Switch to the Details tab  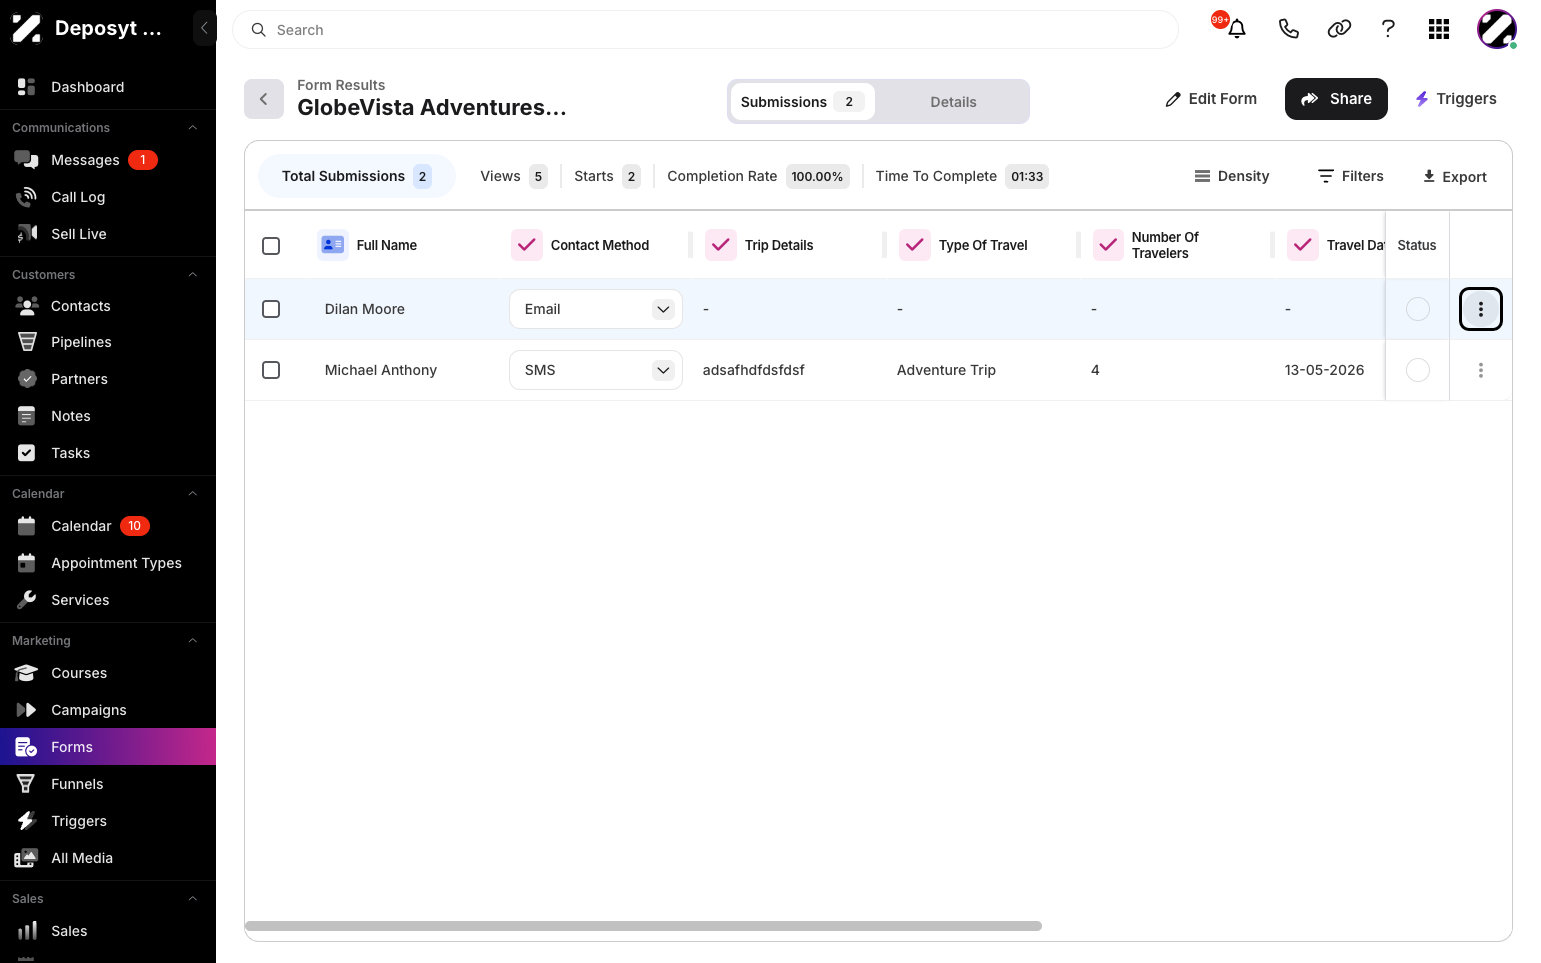(953, 102)
